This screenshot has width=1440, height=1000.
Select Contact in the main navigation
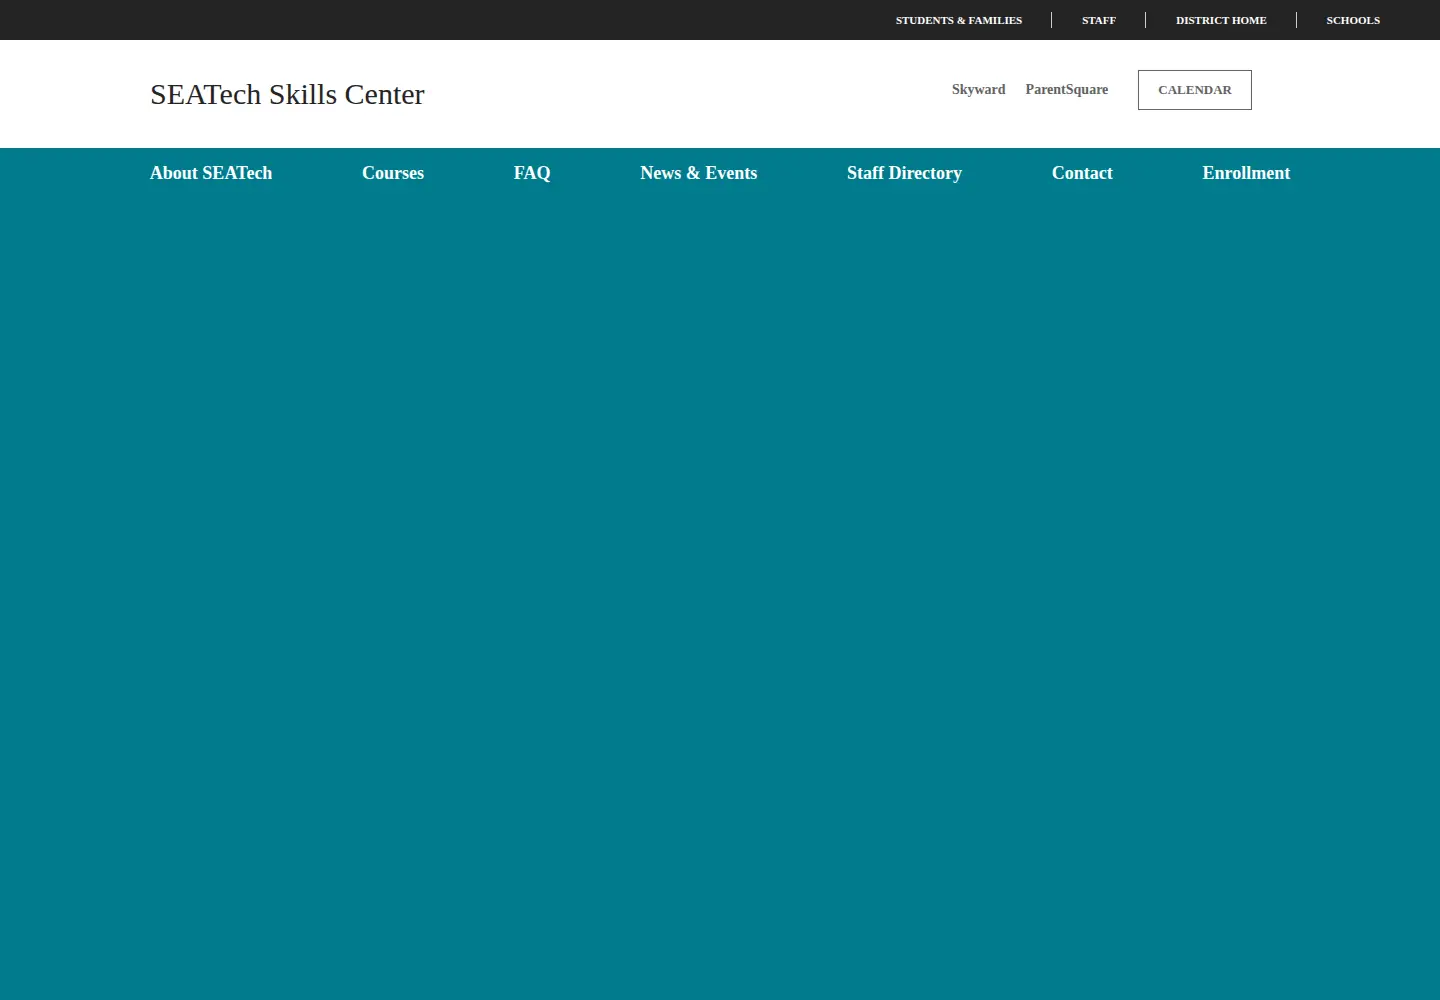pyautogui.click(x=1082, y=173)
